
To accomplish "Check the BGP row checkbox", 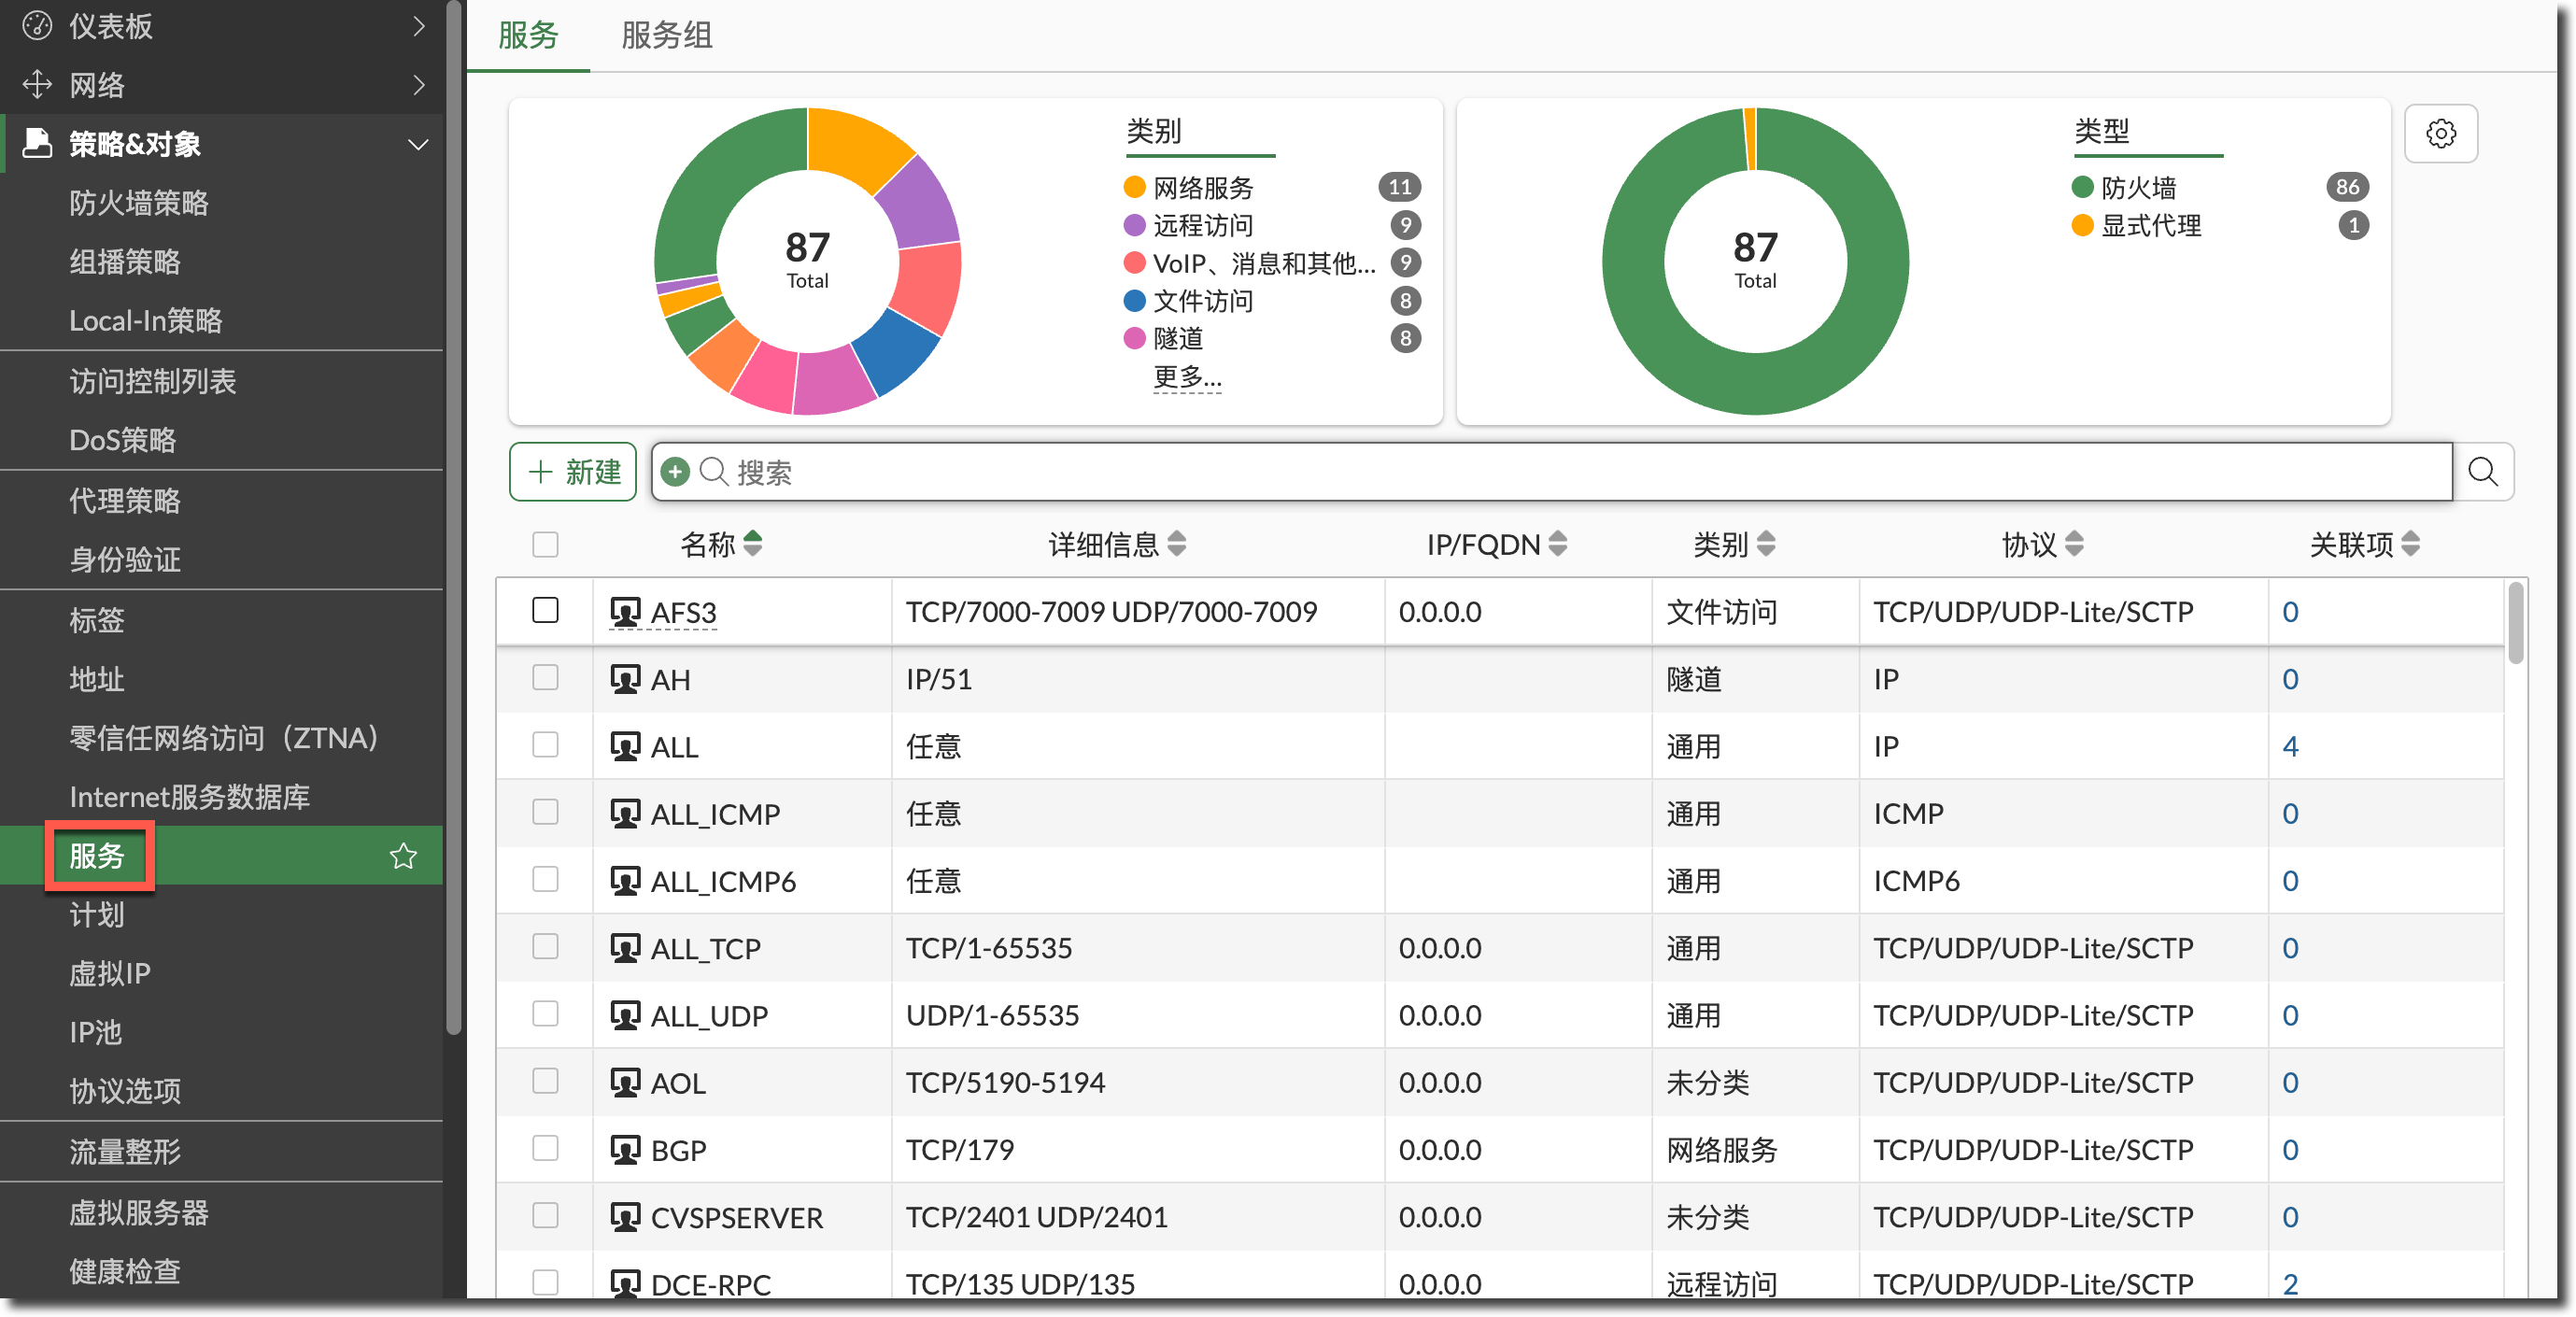I will (x=545, y=1148).
